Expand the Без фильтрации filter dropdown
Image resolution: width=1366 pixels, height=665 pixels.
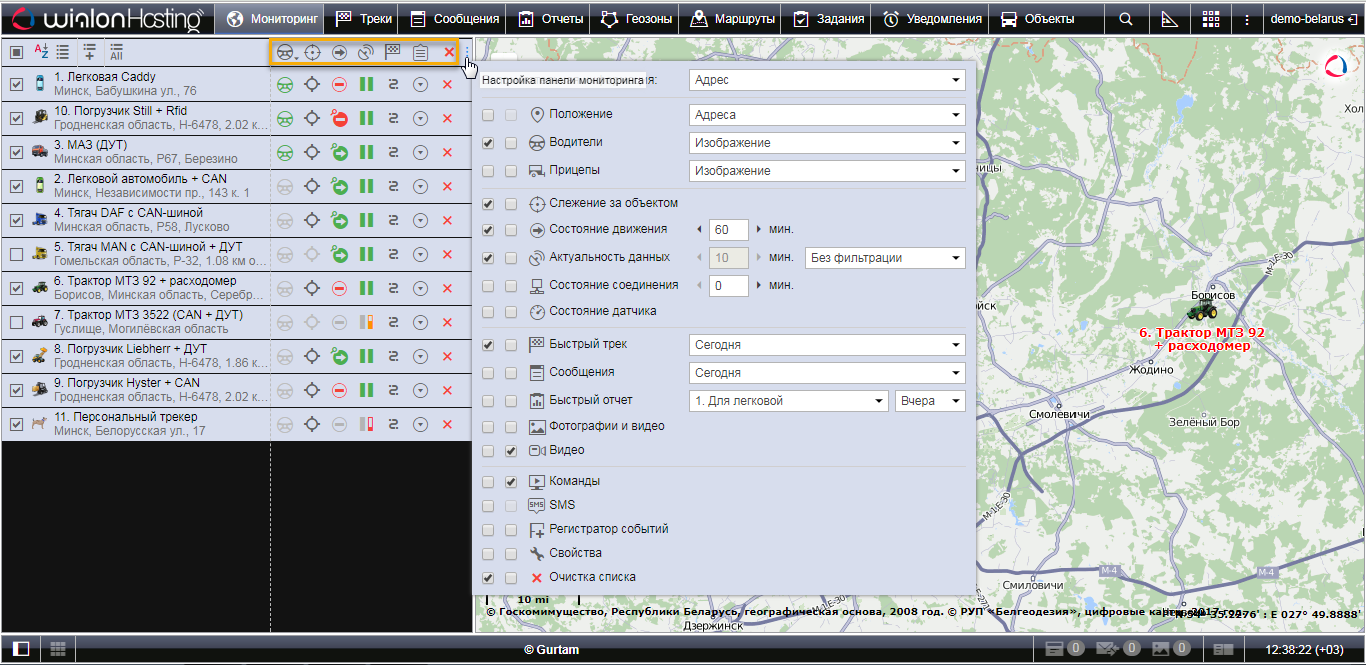[x=884, y=258]
